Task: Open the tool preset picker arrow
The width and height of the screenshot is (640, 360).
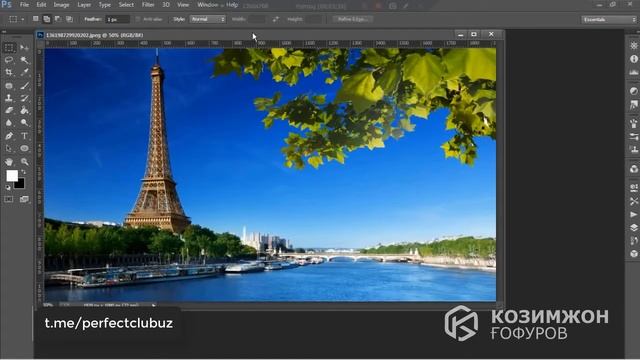Action: point(22,19)
